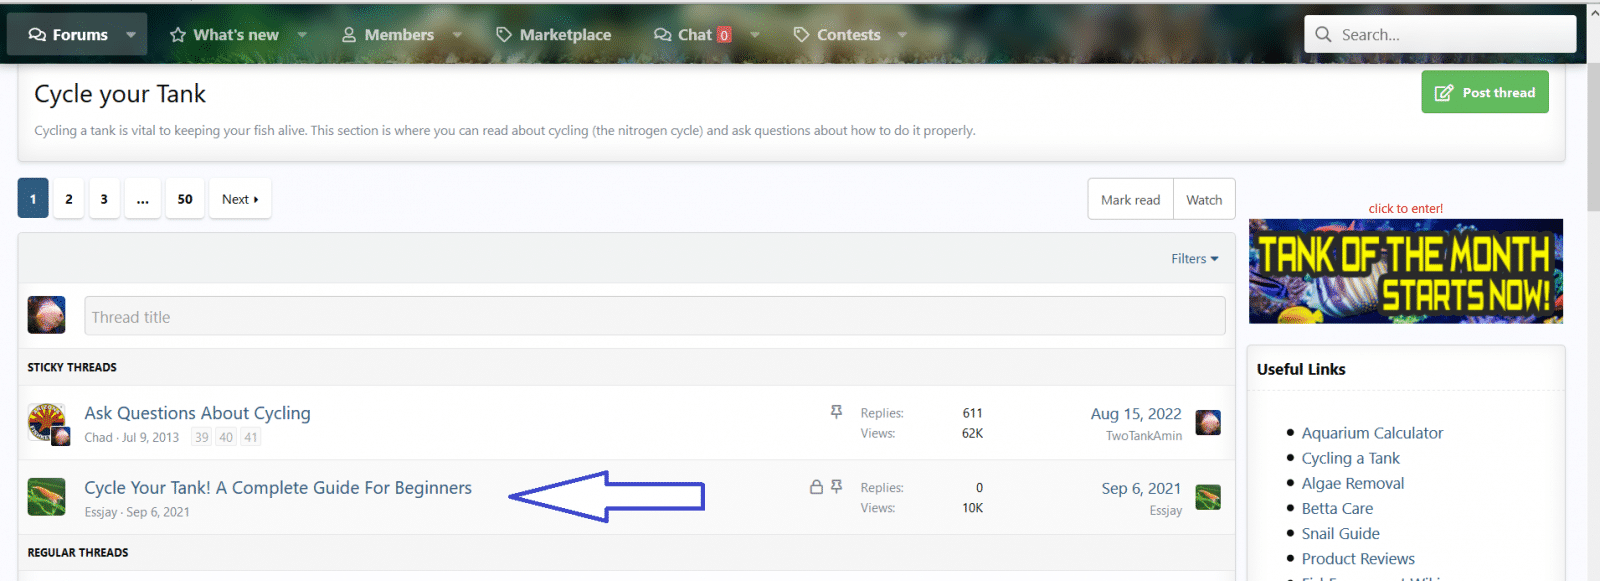Expand the What's new dropdown arrow
The width and height of the screenshot is (1600, 581).
point(302,35)
